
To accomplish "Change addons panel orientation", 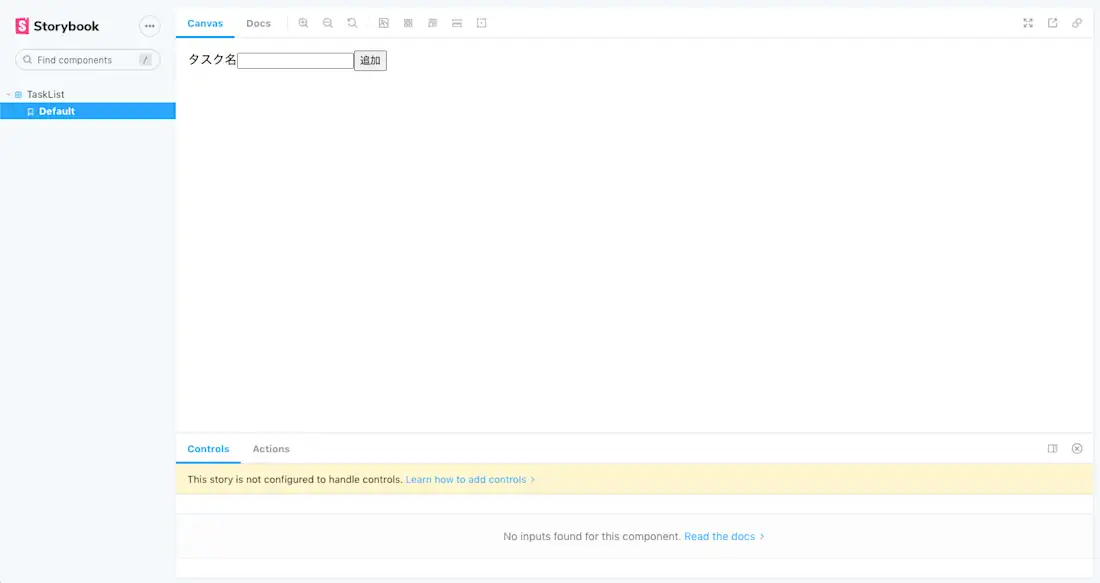I will click(1052, 448).
